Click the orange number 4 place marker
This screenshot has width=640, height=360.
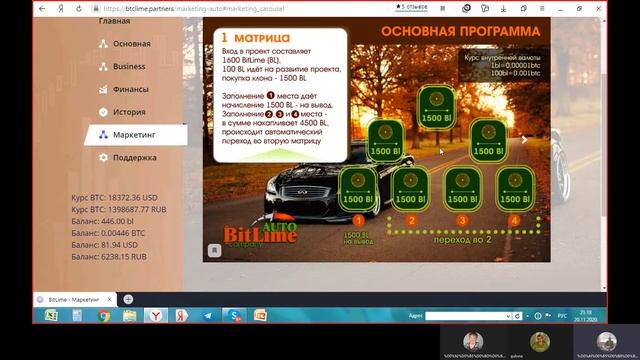(x=514, y=221)
